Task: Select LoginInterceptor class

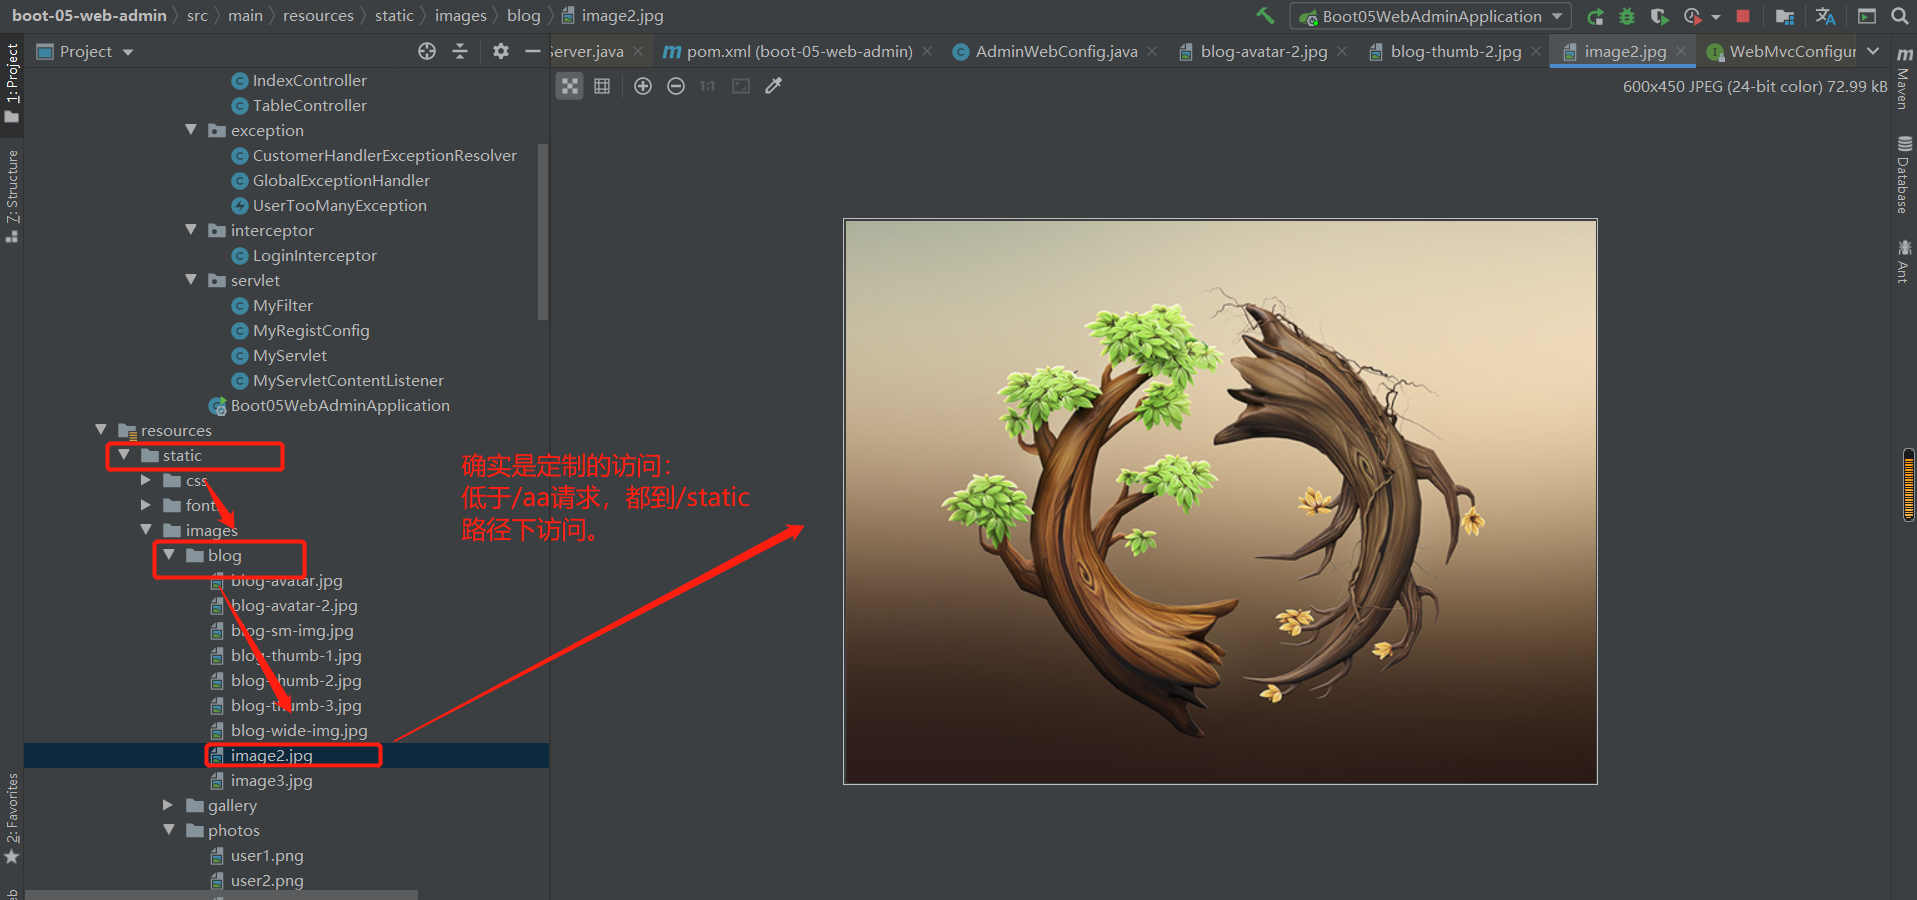Action: [314, 255]
